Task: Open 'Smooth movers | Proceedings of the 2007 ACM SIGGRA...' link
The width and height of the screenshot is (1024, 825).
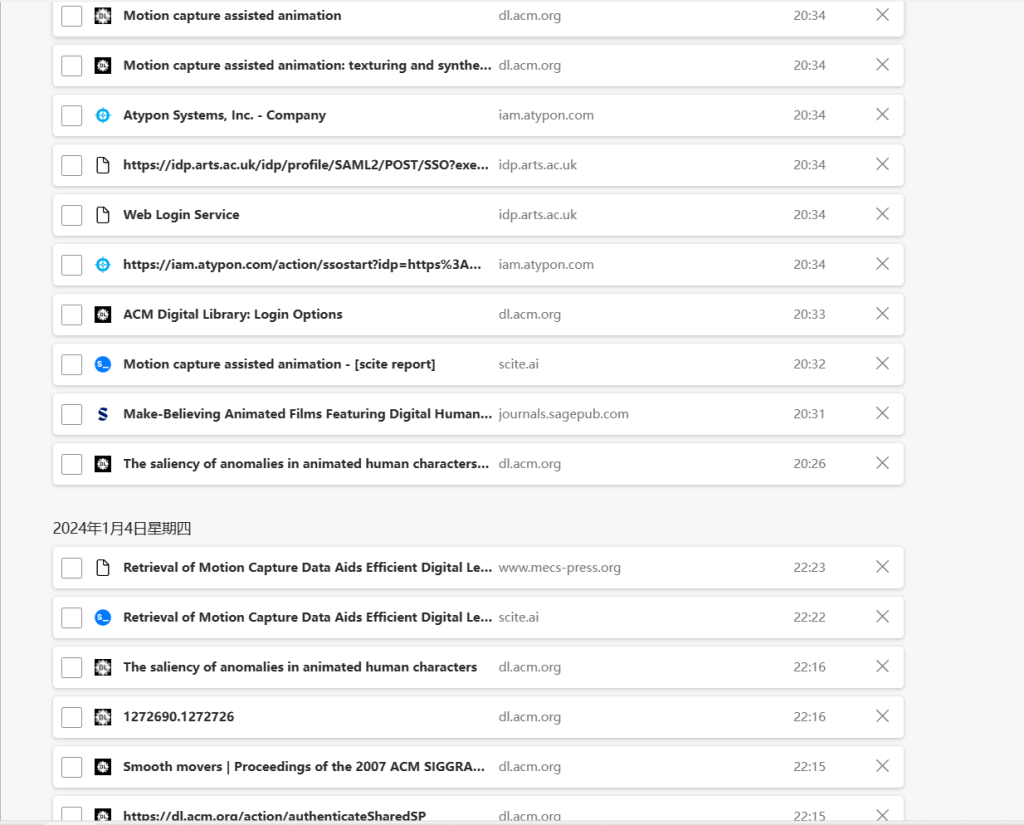Action: coord(304,767)
